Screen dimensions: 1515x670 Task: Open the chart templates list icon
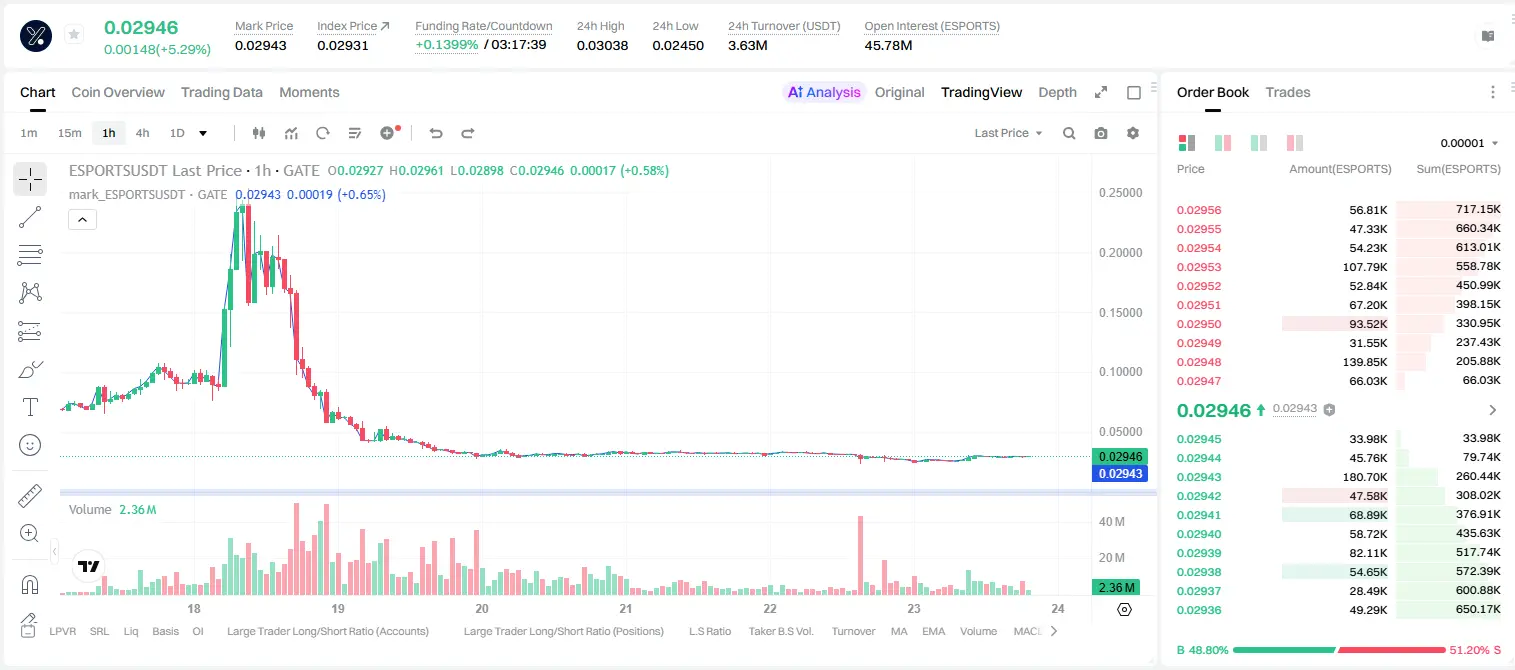pyautogui.click(x=354, y=133)
